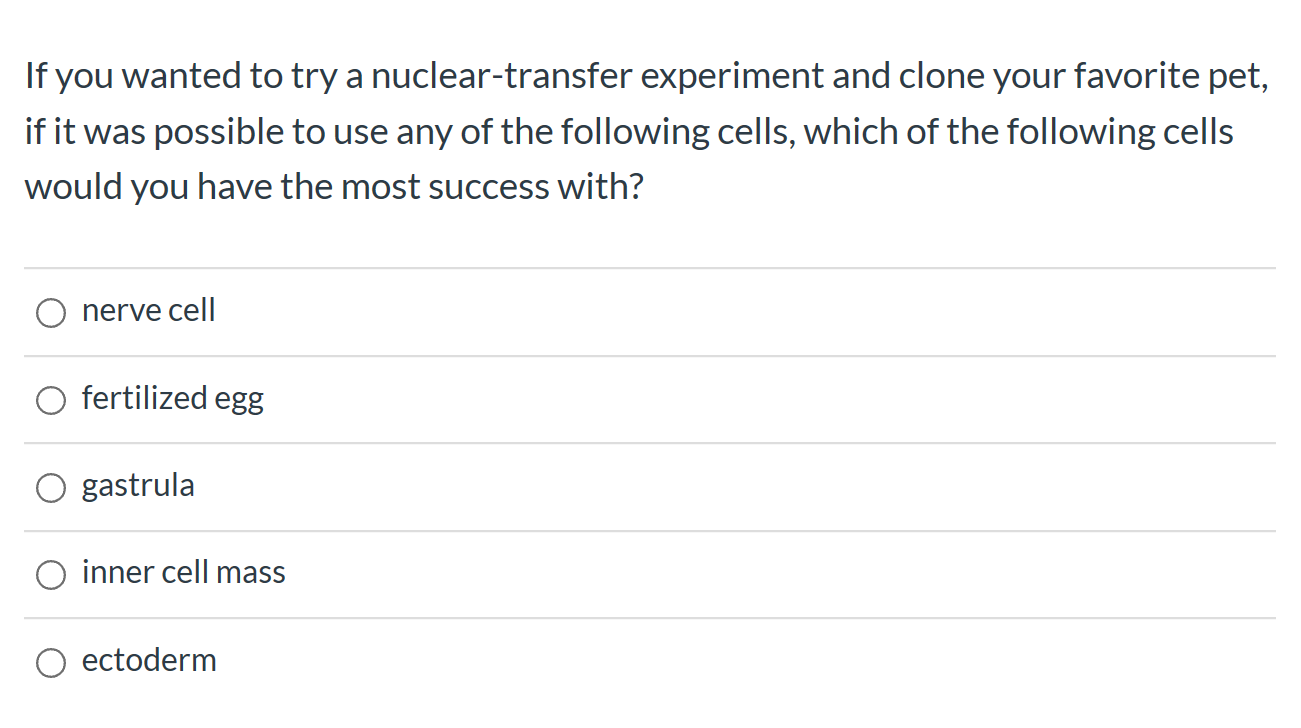Click the first answer option row
This screenshot has width=1301, height=728.
(650, 311)
